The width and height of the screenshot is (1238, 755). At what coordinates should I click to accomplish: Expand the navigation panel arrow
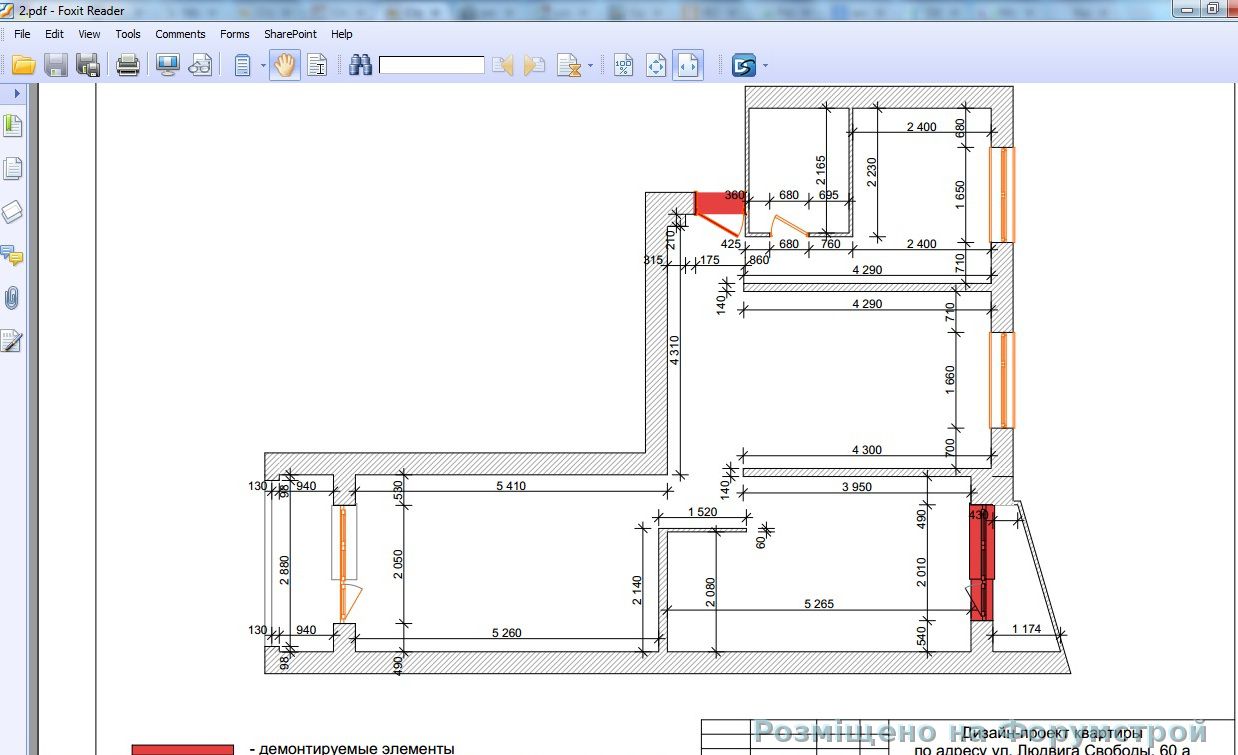click(17, 93)
